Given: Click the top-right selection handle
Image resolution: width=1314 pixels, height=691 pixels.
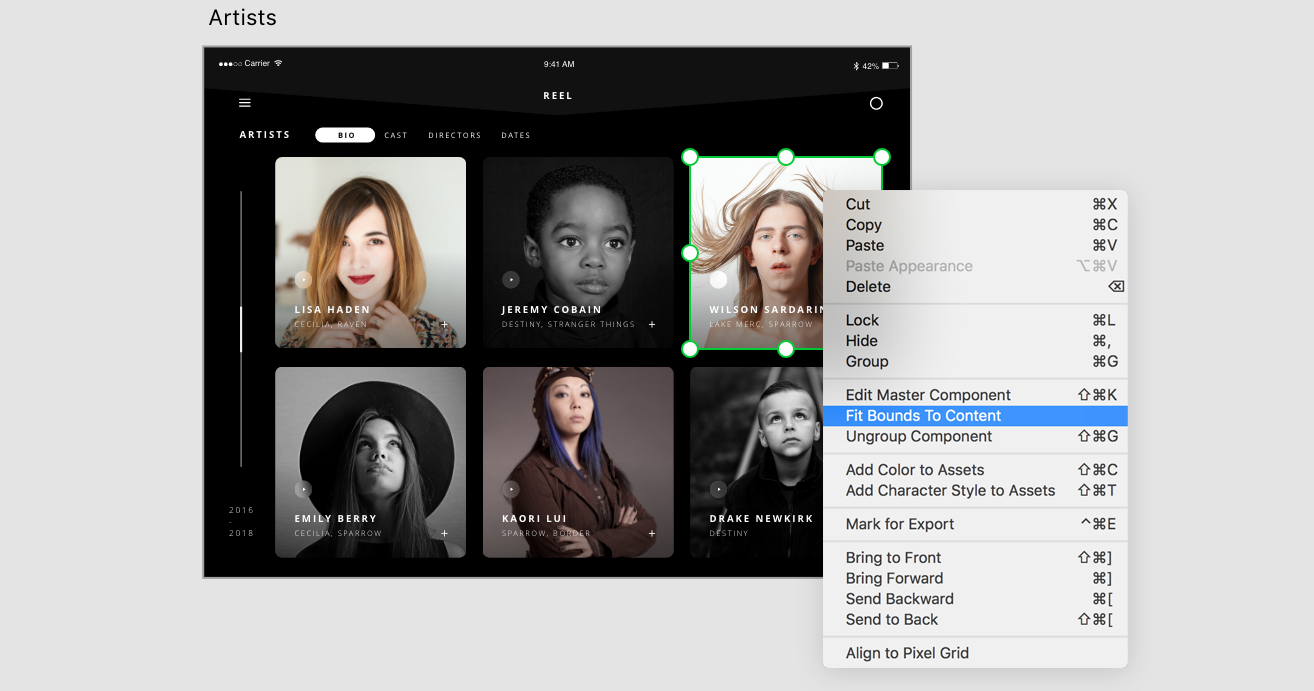Looking at the screenshot, I should (882, 157).
